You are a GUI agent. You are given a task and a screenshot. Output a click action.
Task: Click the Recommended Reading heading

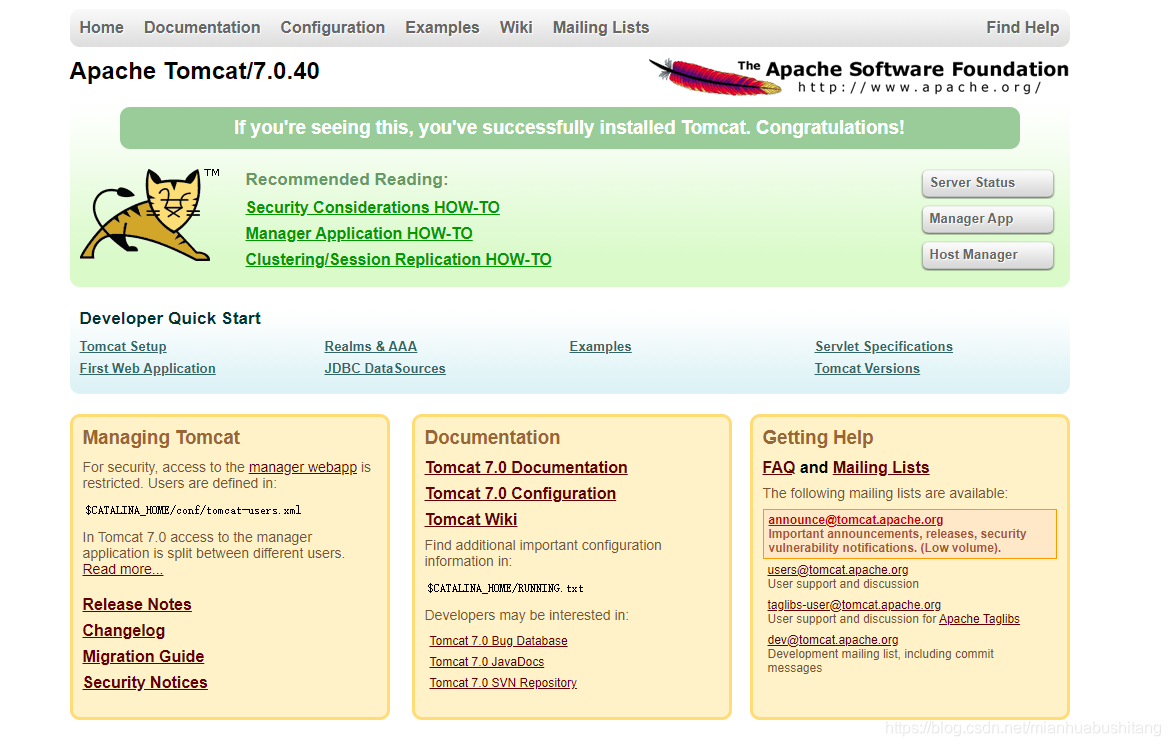point(347,180)
